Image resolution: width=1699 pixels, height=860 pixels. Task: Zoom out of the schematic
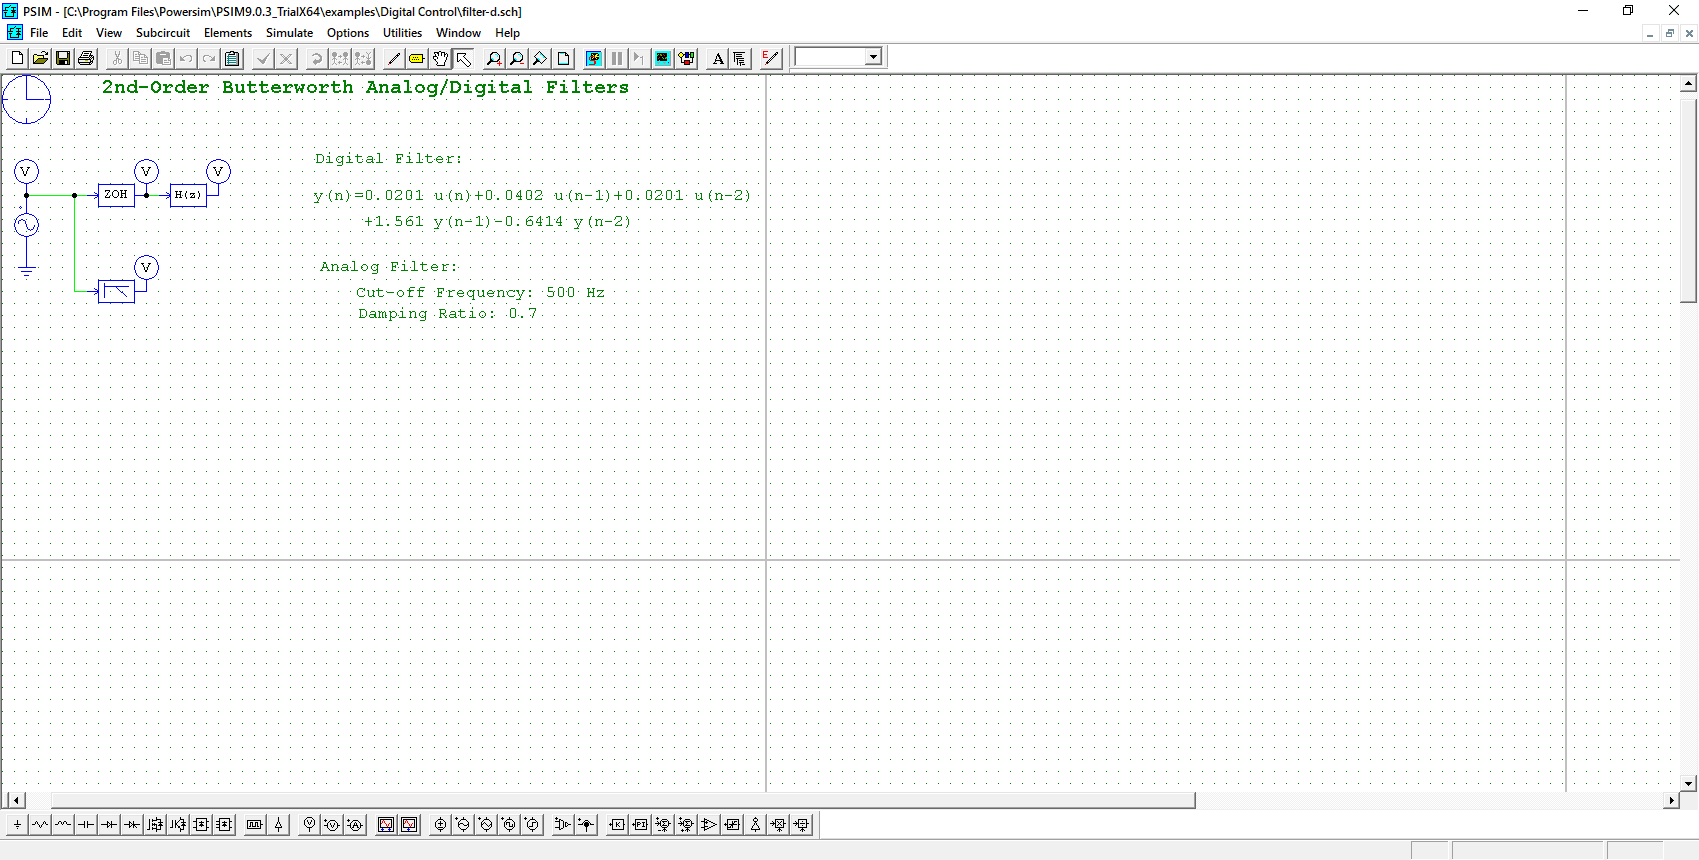[517, 58]
